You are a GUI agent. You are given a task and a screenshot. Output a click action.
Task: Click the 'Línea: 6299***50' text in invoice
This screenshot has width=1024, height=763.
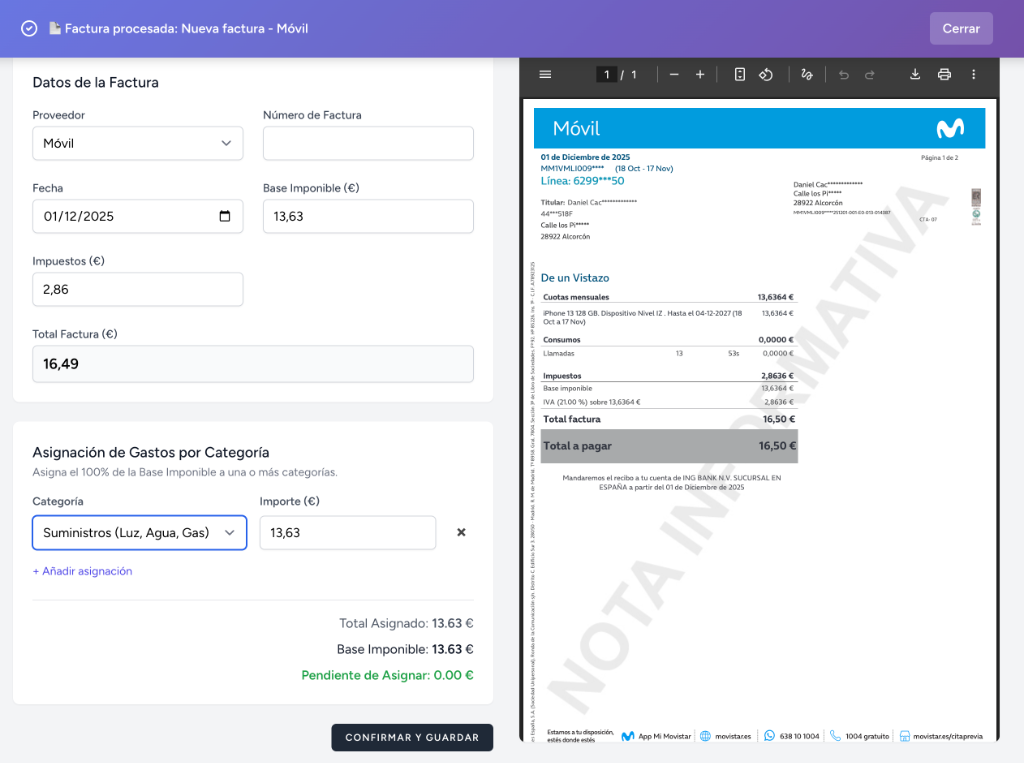[x=582, y=181]
